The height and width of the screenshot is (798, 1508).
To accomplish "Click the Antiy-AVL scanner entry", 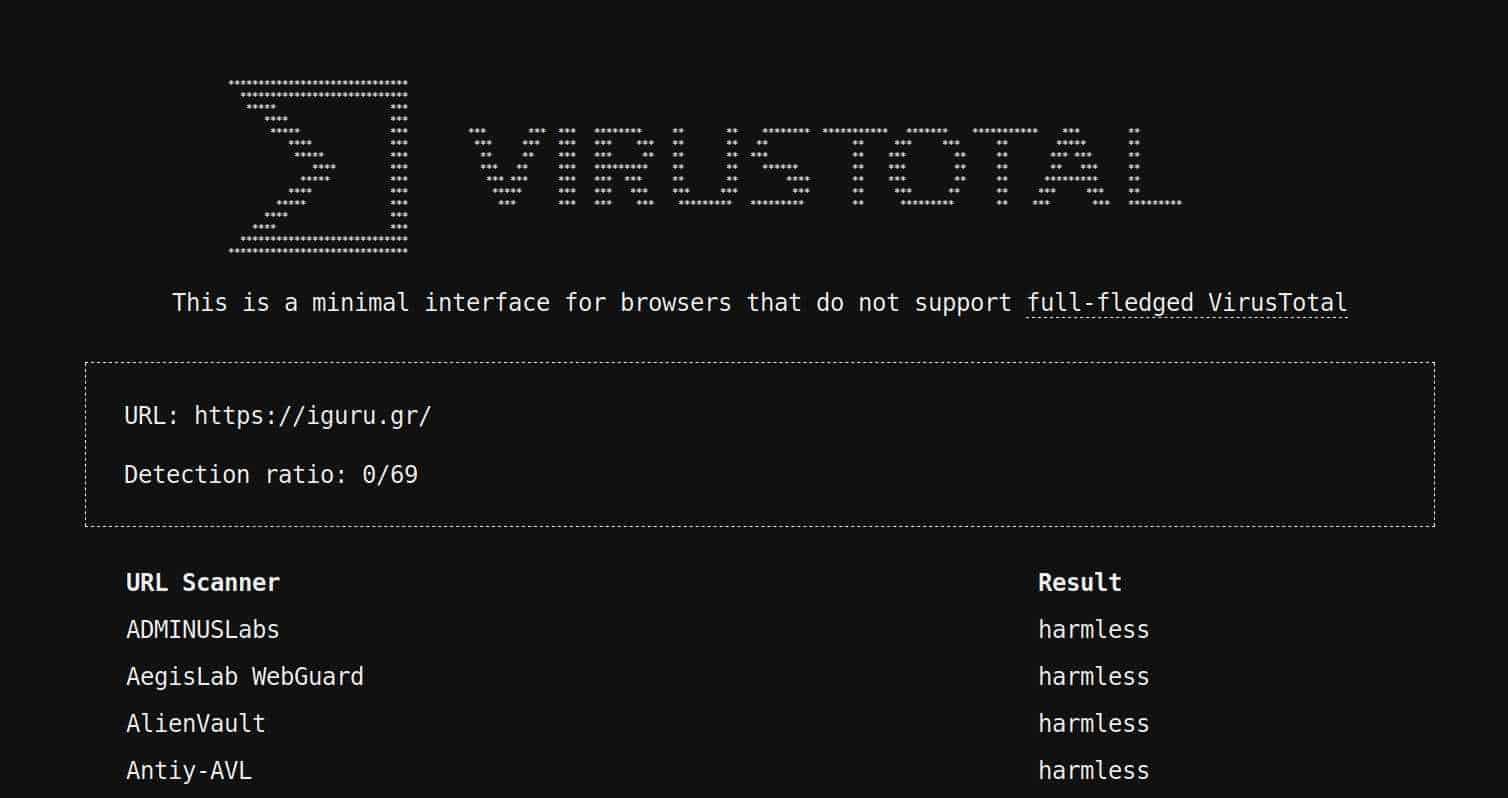I will (189, 770).
